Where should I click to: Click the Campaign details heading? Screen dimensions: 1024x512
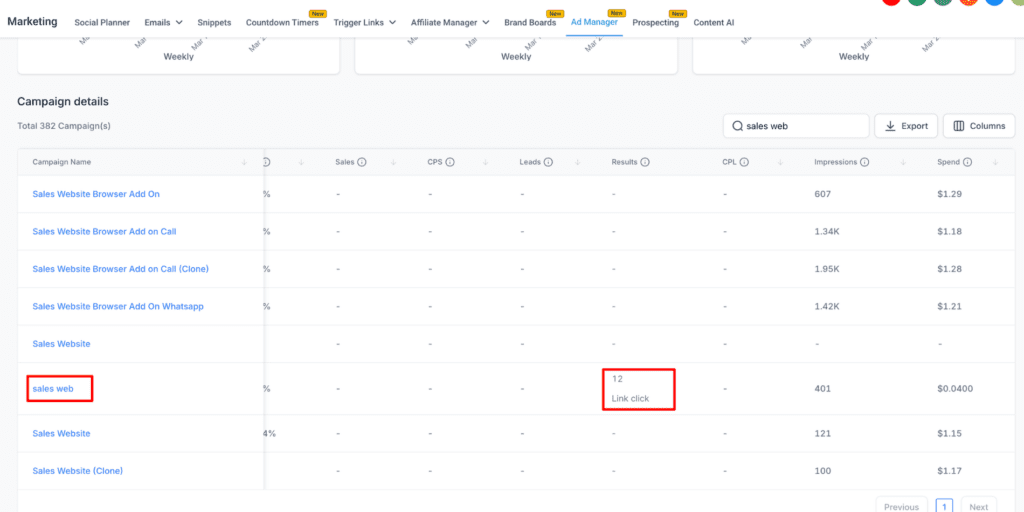coord(63,102)
